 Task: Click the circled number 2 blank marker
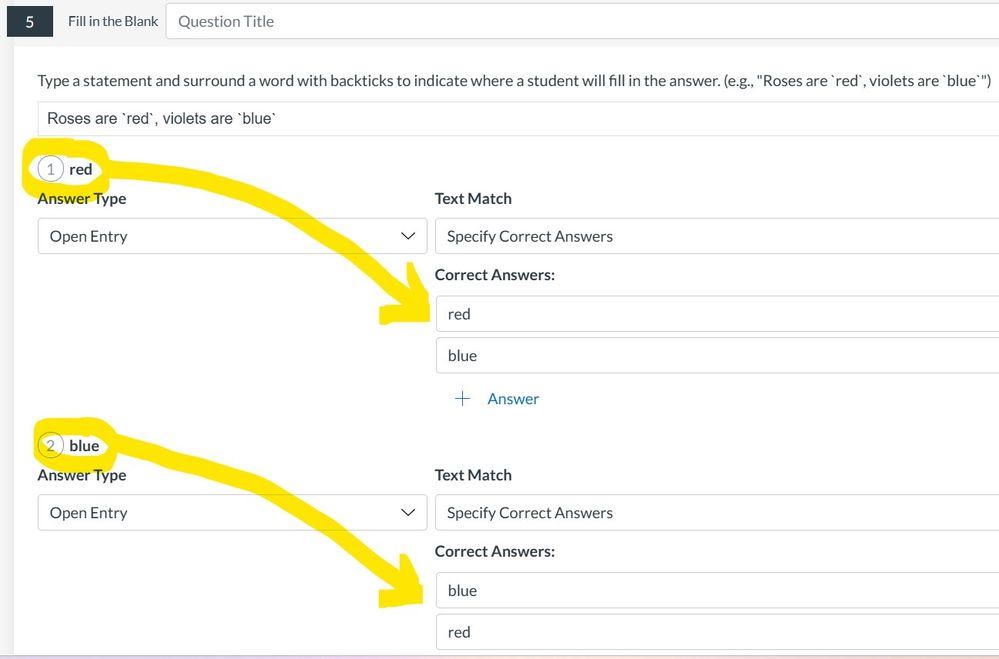coord(50,445)
